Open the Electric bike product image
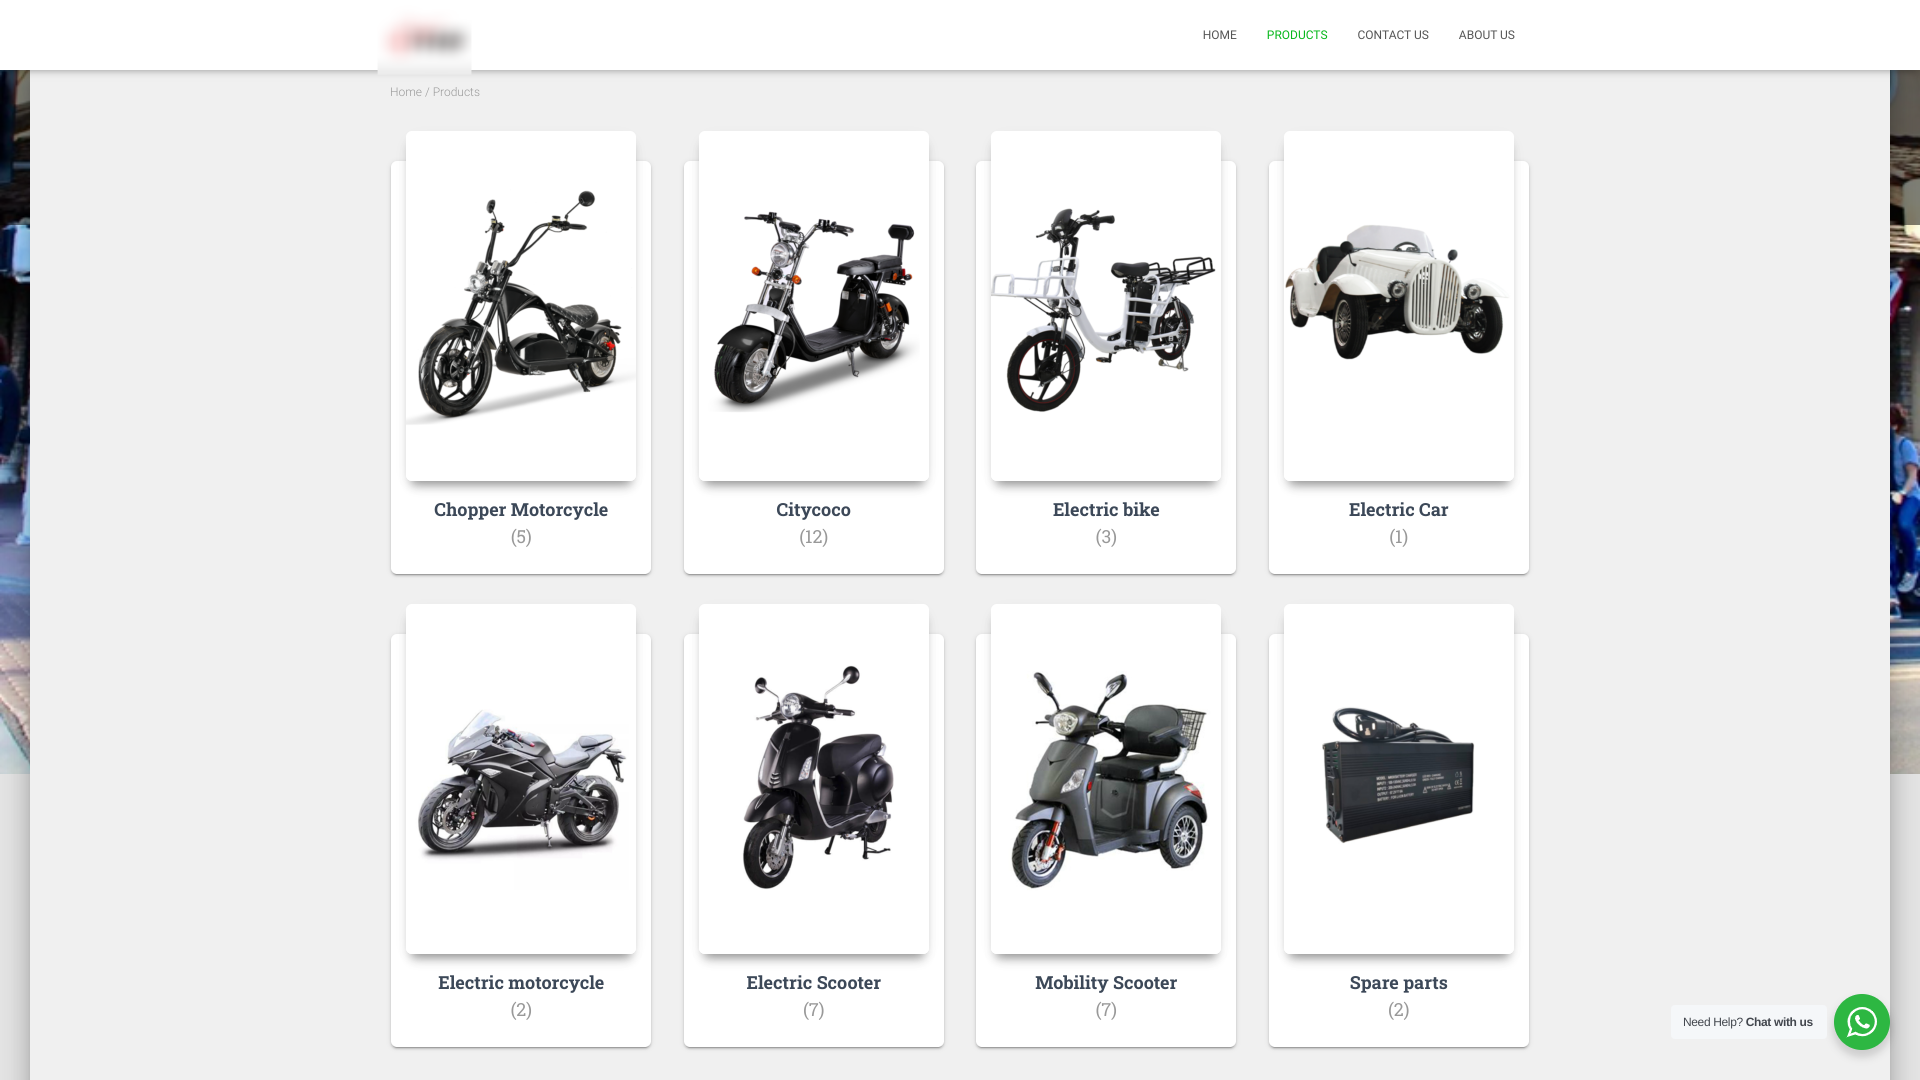 click(1106, 306)
